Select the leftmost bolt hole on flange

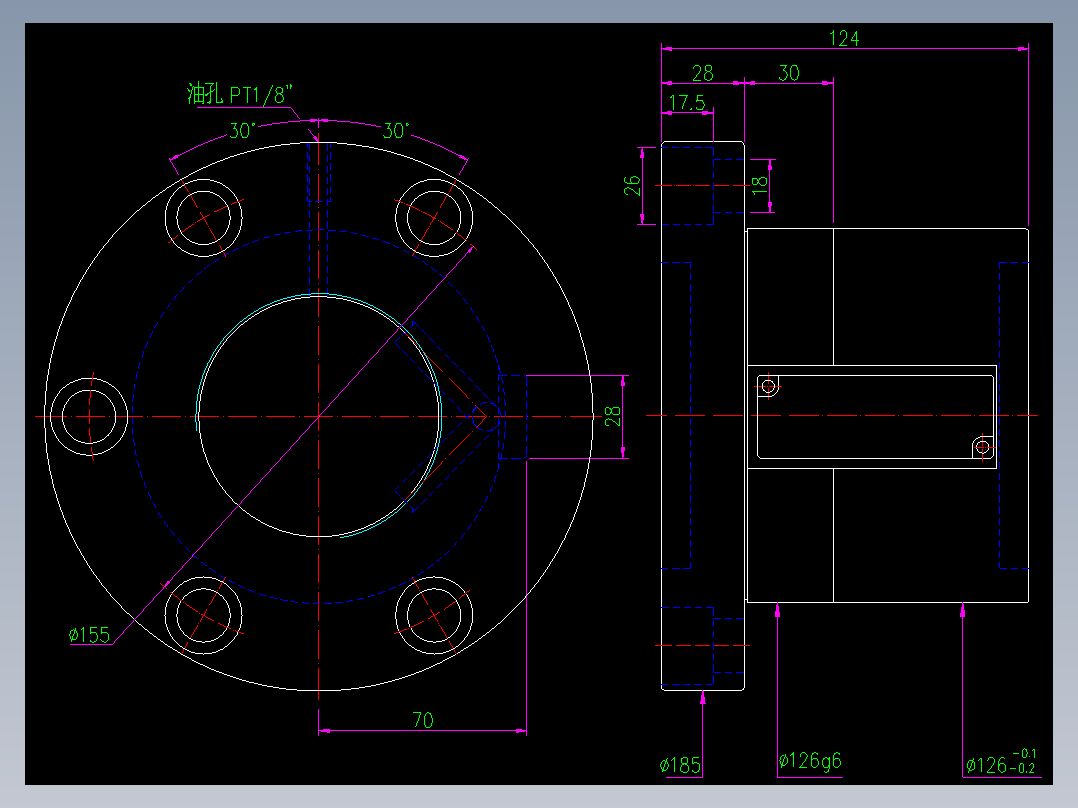(89, 416)
